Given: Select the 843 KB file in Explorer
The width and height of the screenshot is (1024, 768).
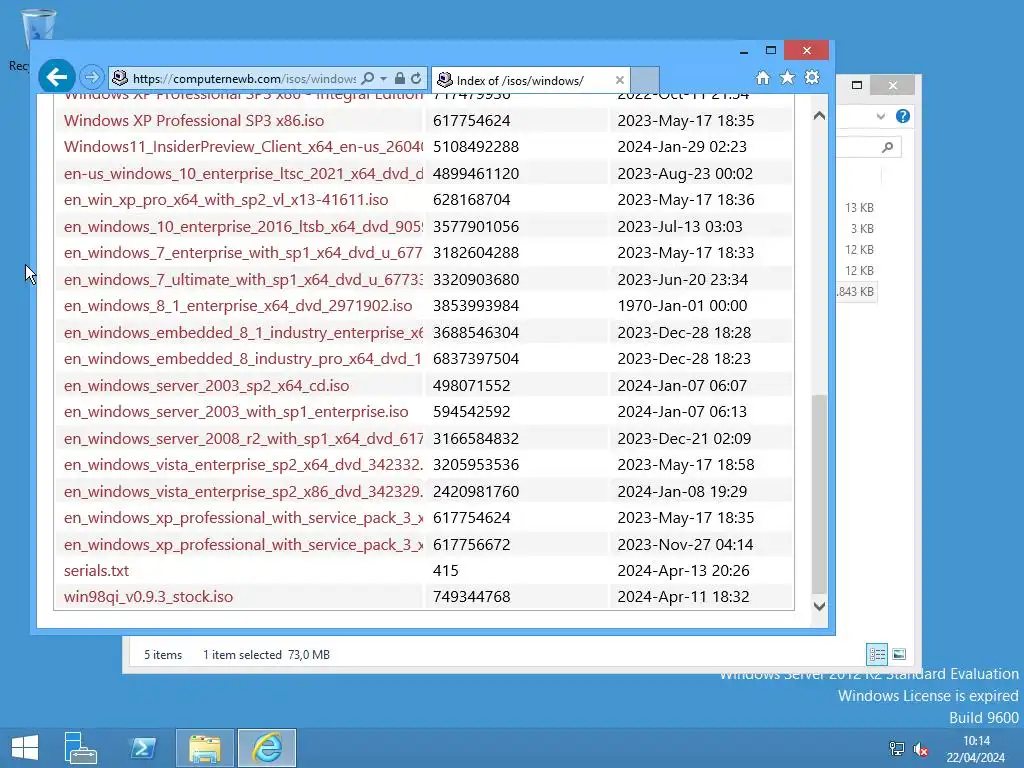Looking at the screenshot, I should (x=856, y=291).
